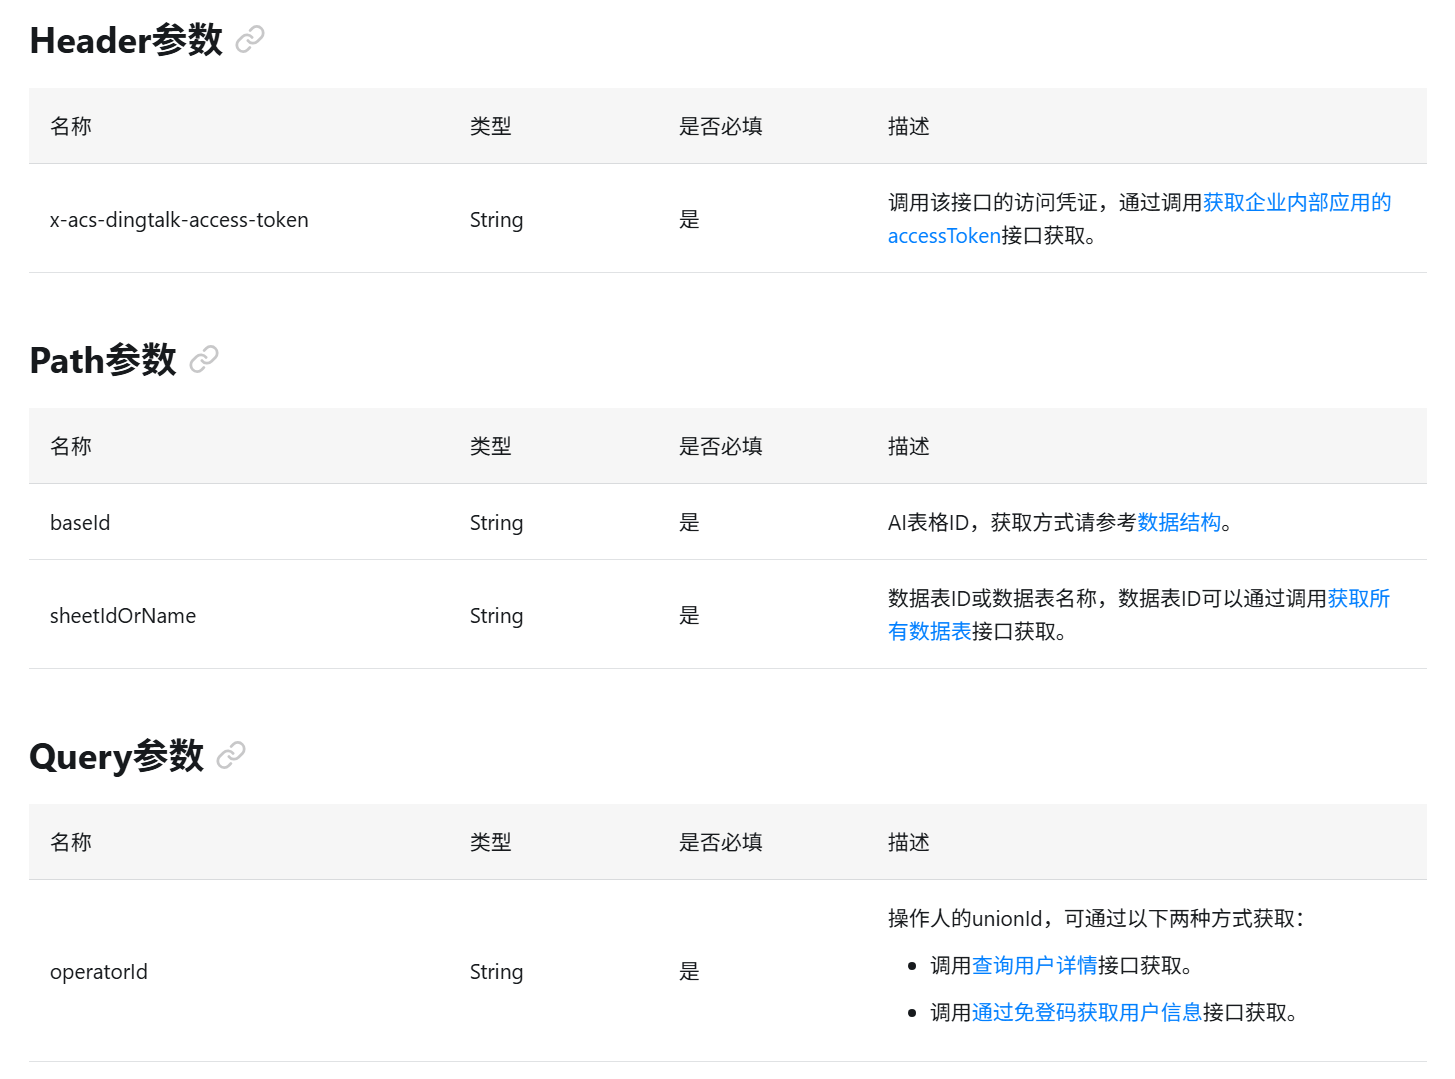Click the String type cell for operatorId
Image resolution: width=1455 pixels, height=1079 pixels.
pyautogui.click(x=497, y=972)
